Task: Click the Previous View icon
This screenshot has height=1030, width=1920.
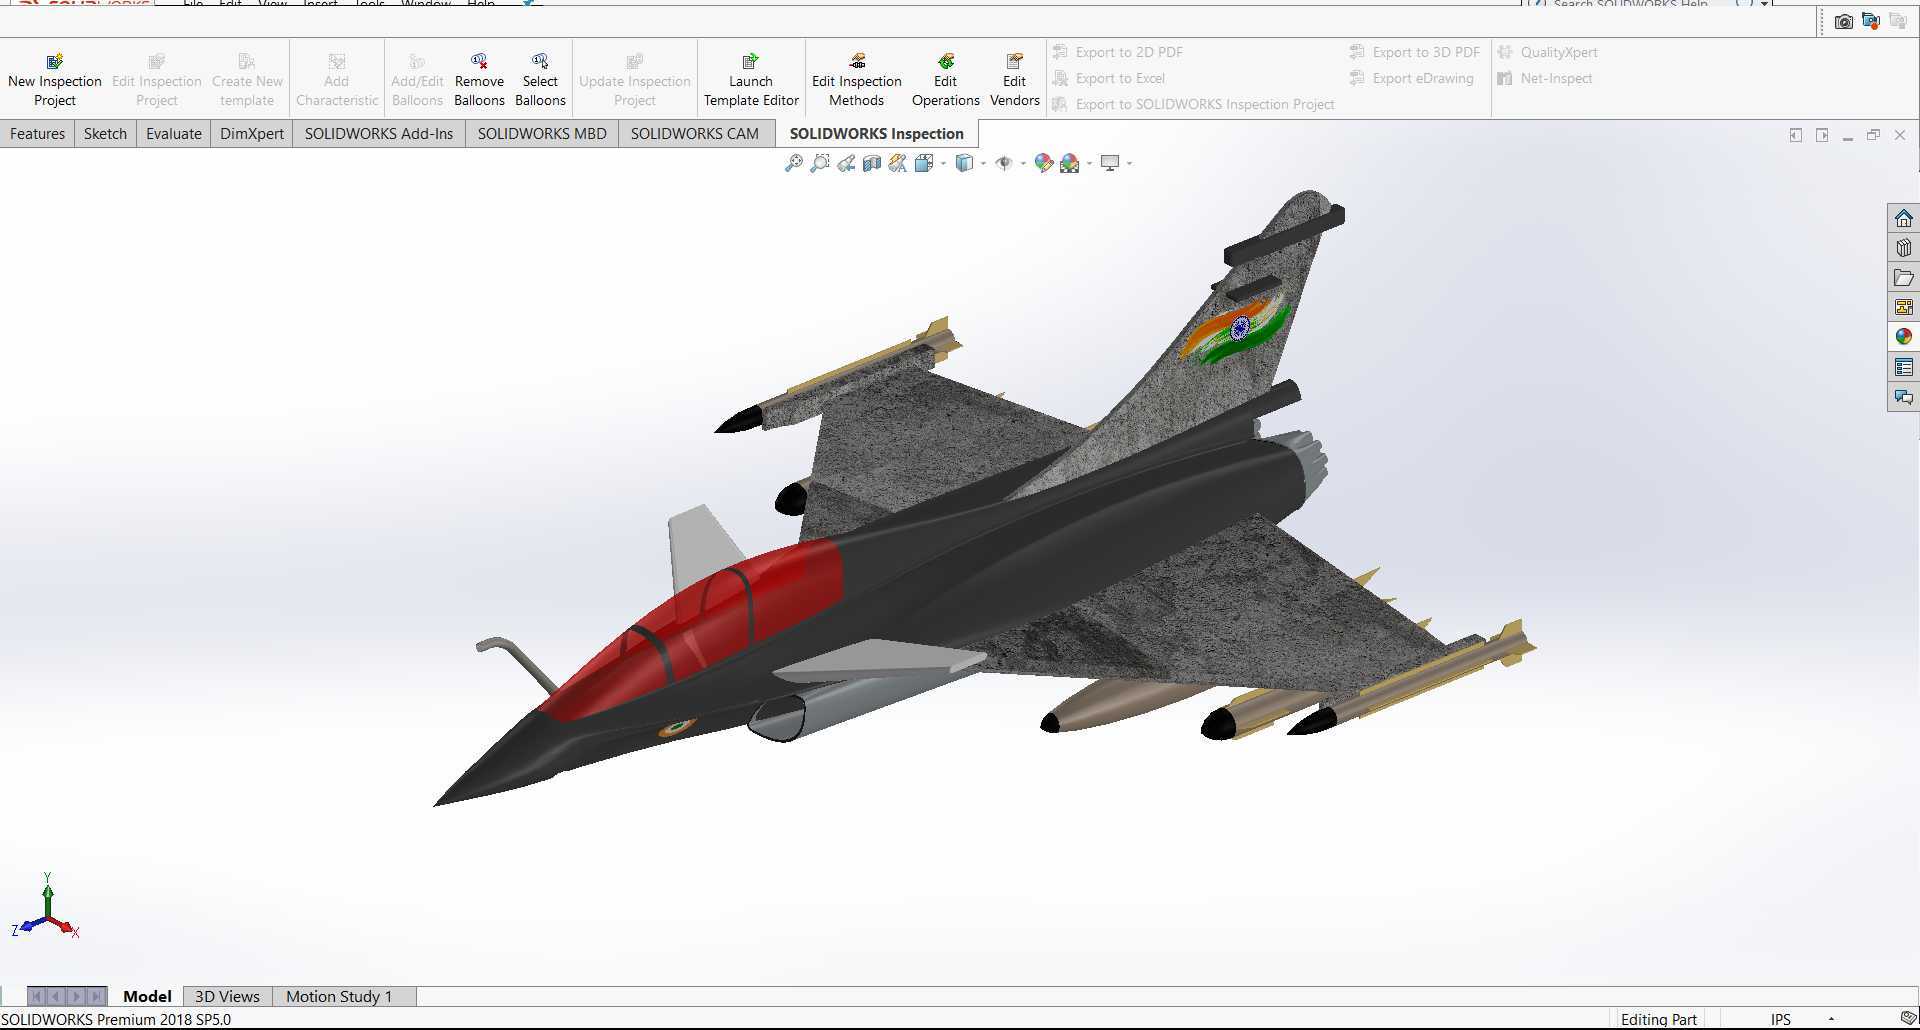Action: pos(846,163)
